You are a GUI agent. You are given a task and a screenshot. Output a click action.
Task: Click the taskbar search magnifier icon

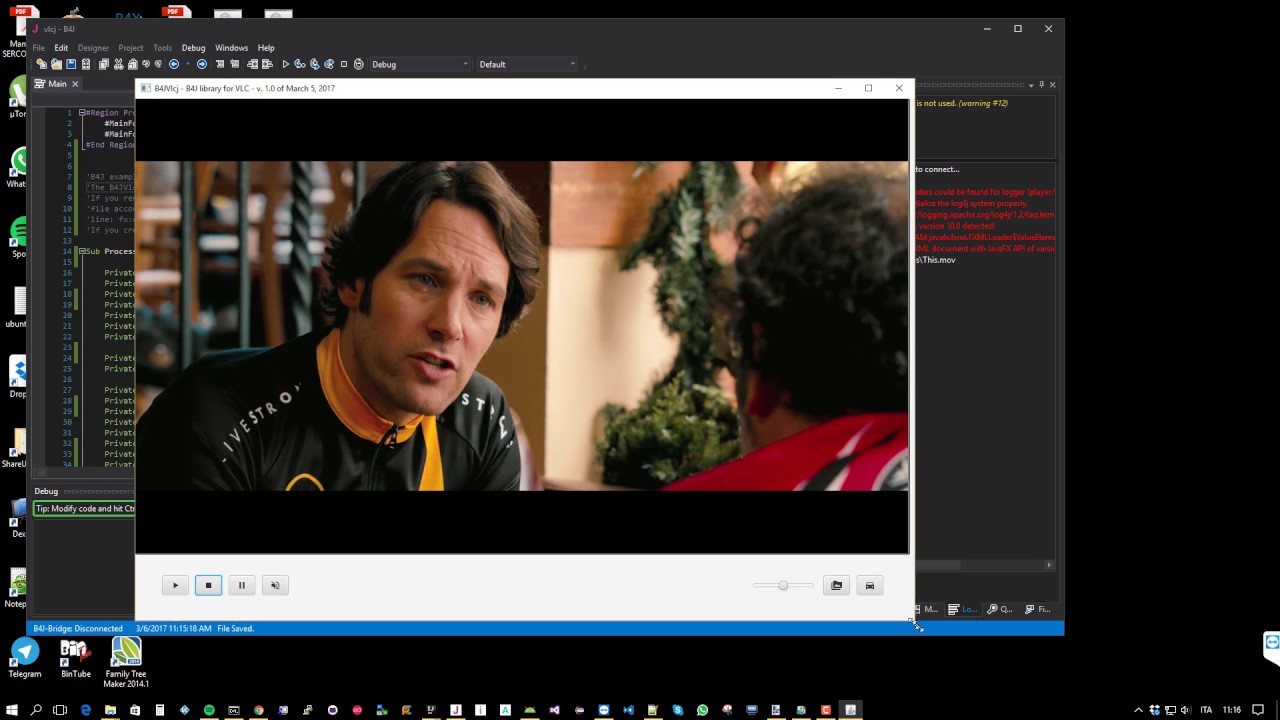point(36,710)
